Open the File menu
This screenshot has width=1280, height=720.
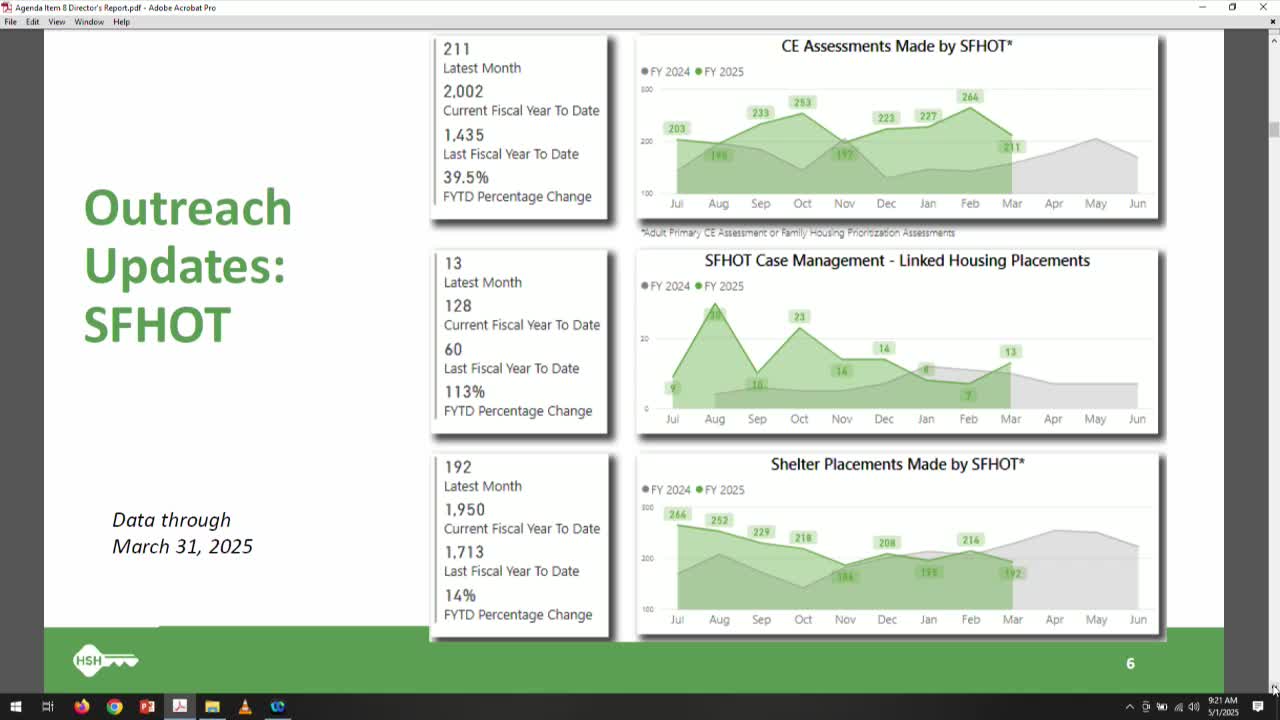(10, 22)
